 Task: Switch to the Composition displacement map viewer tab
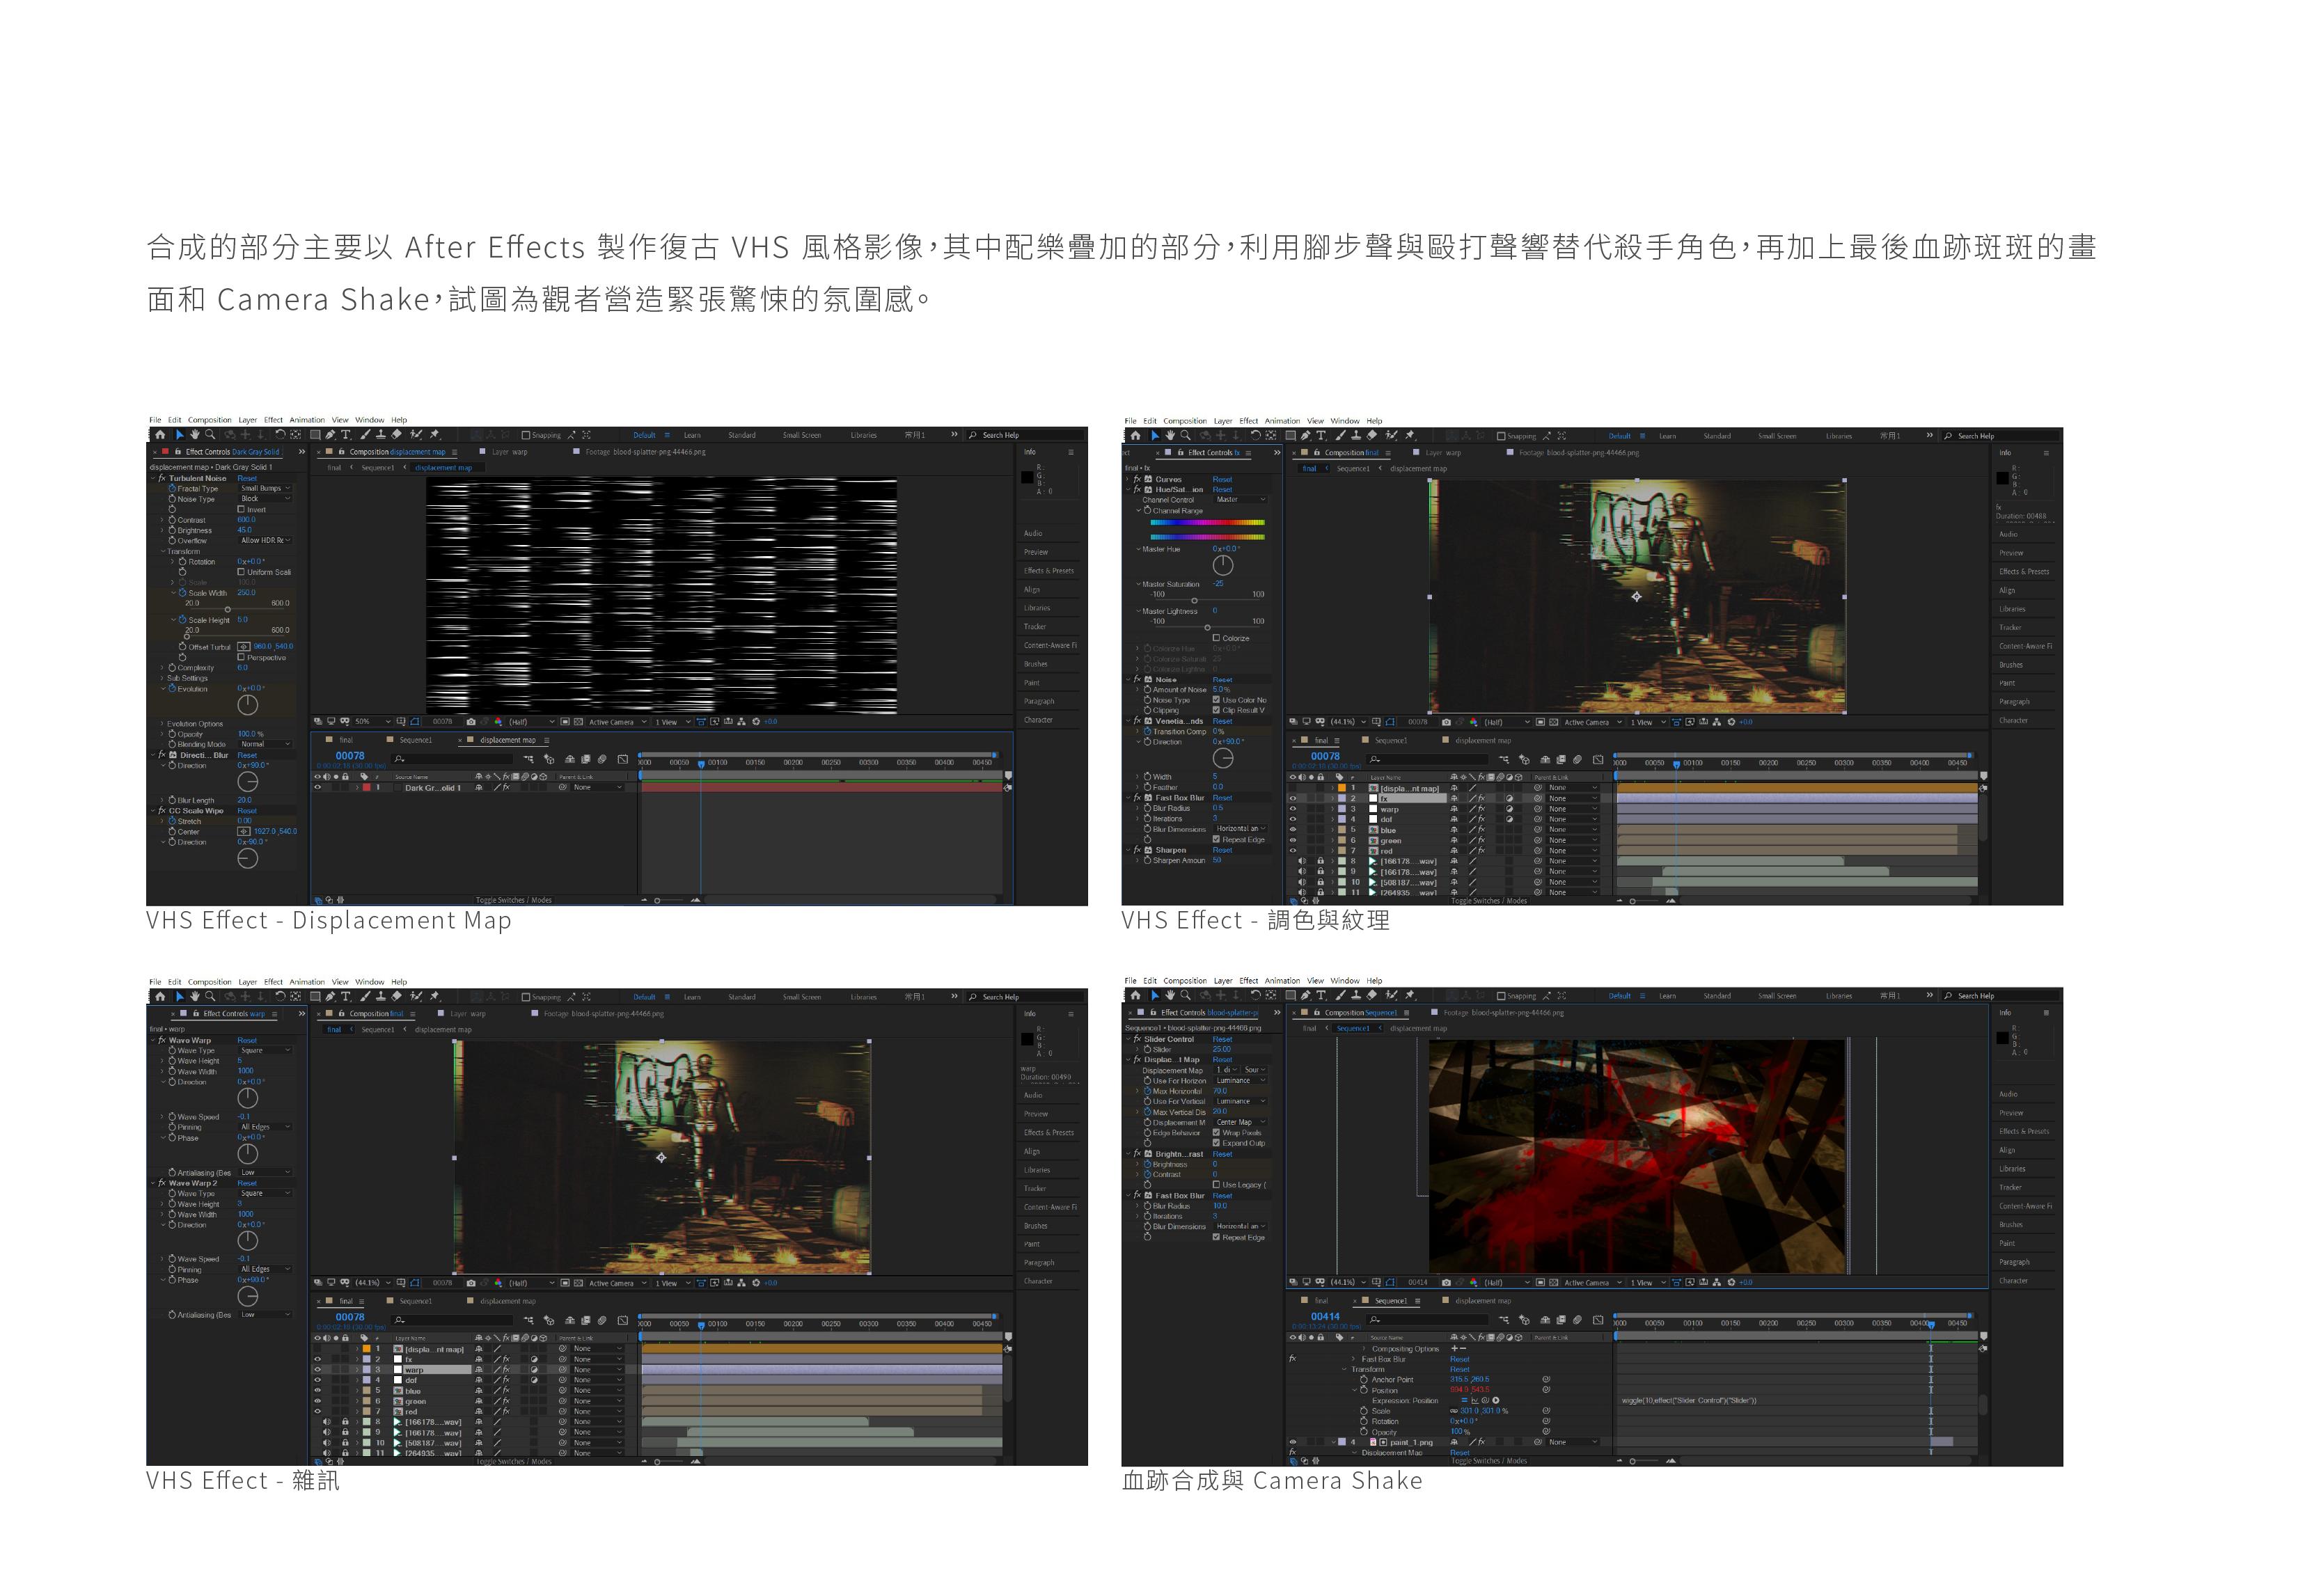(x=397, y=452)
